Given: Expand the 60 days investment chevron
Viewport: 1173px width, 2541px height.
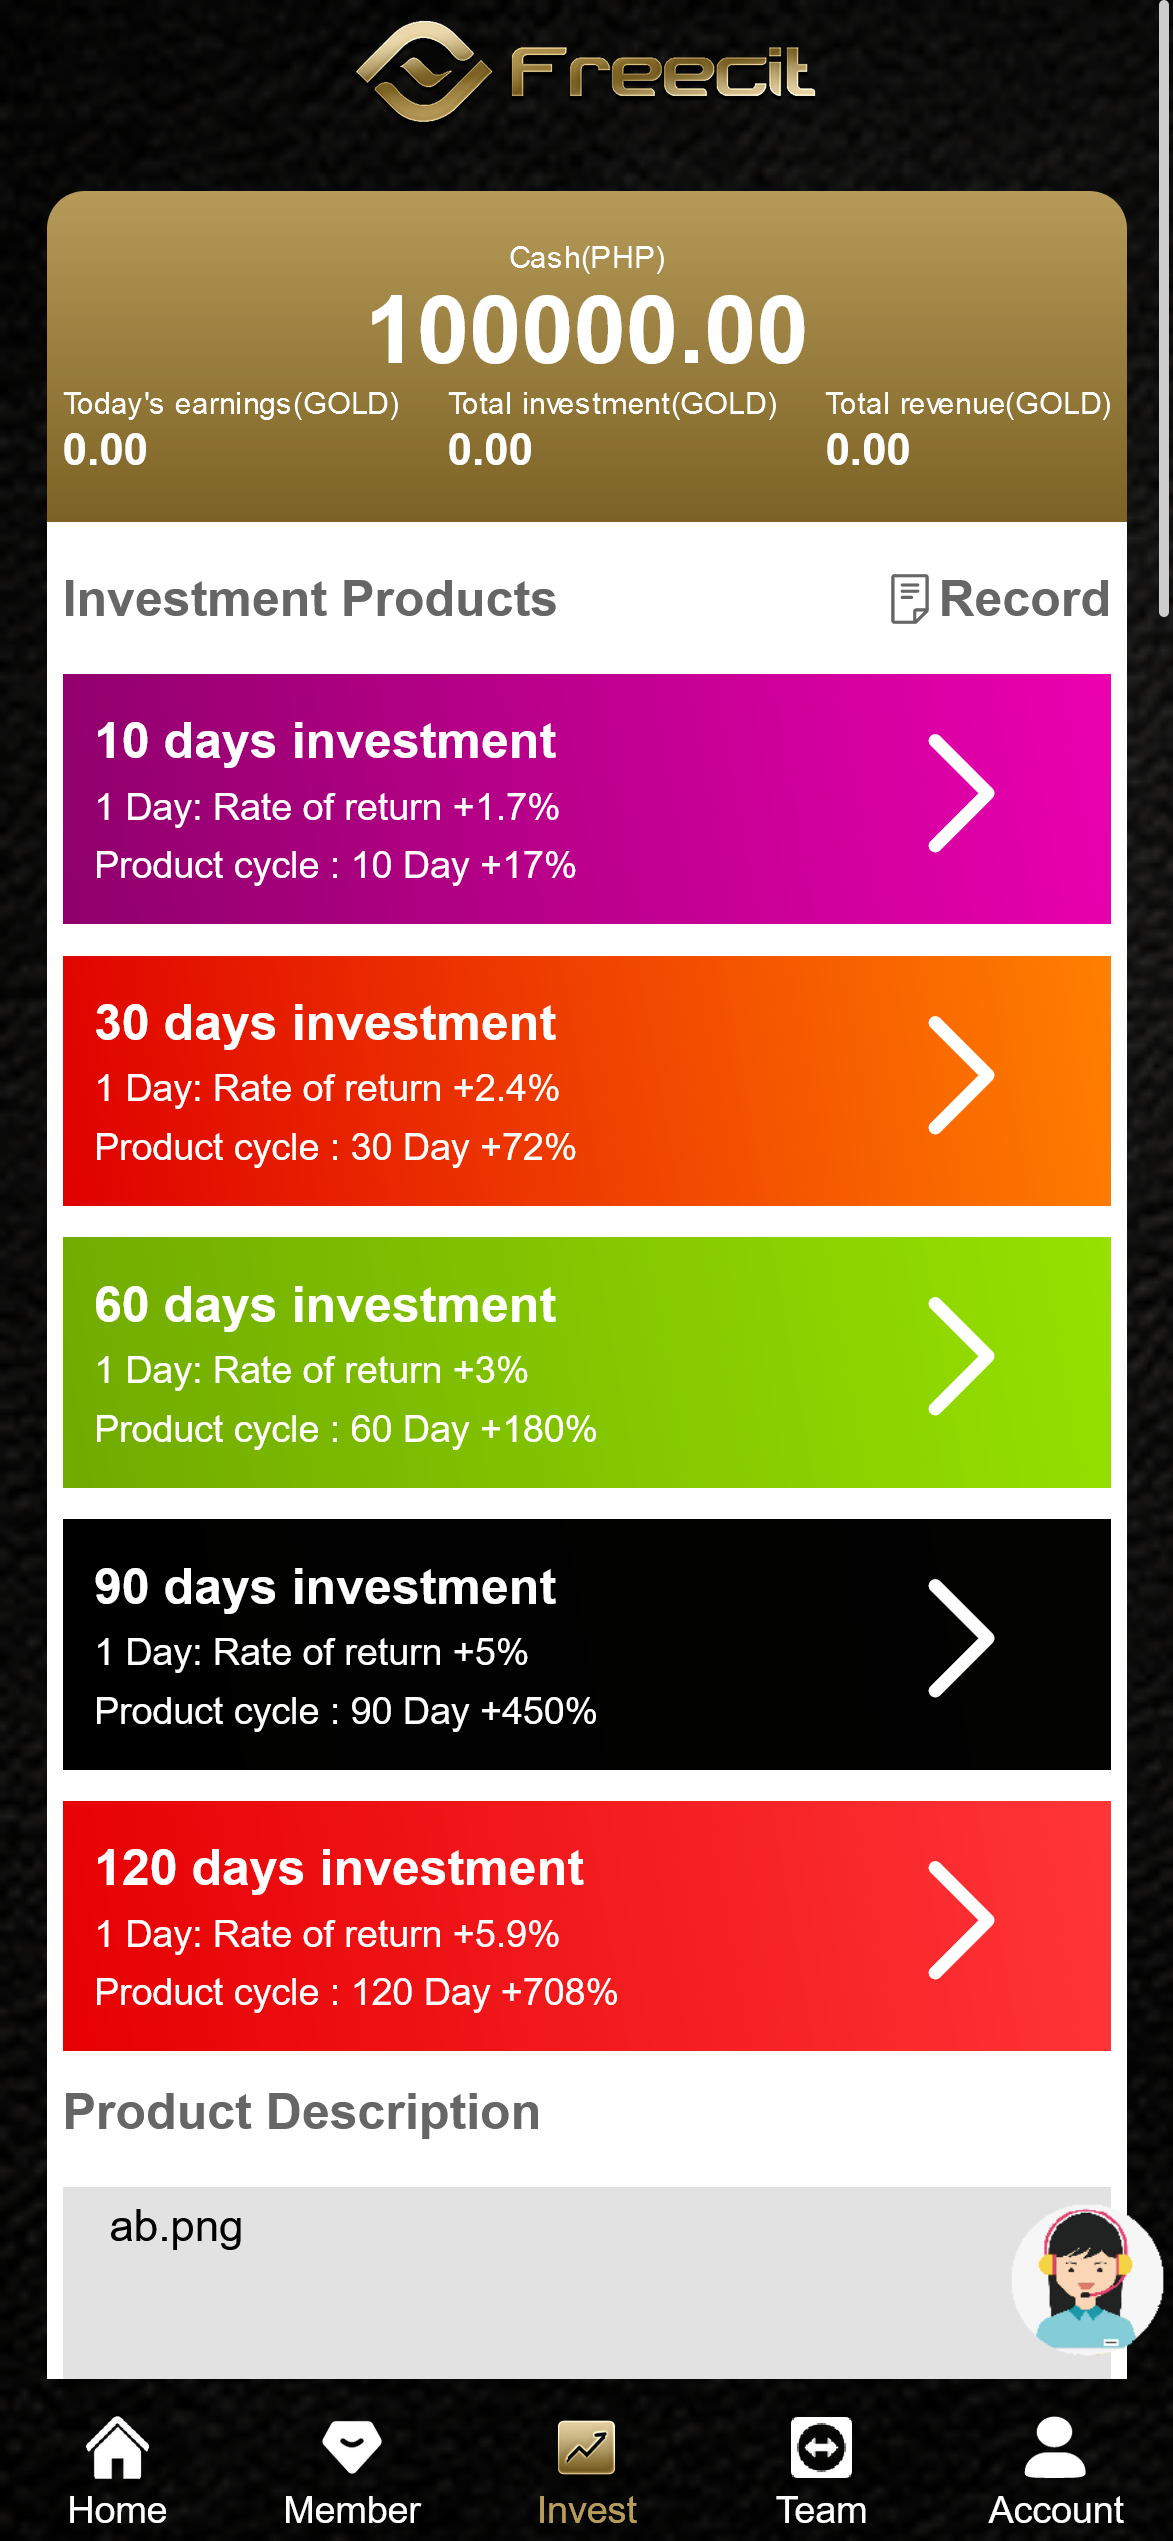Looking at the screenshot, I should [961, 1357].
